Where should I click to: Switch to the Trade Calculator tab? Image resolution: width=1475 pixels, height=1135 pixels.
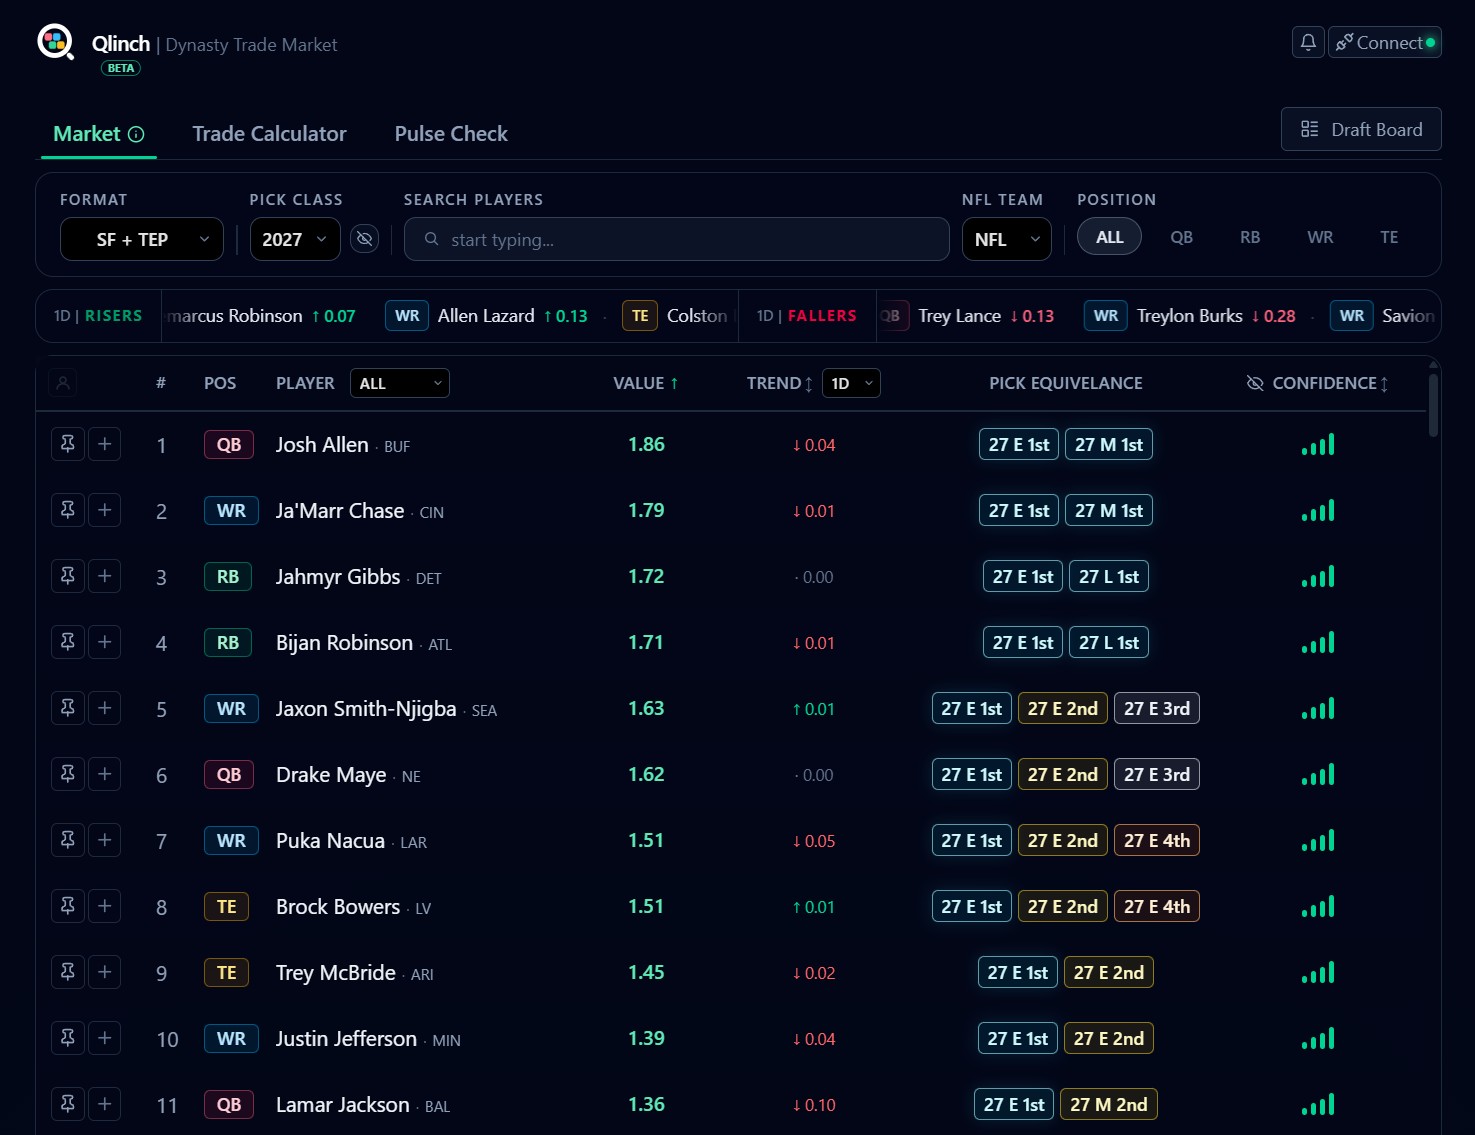269,134
